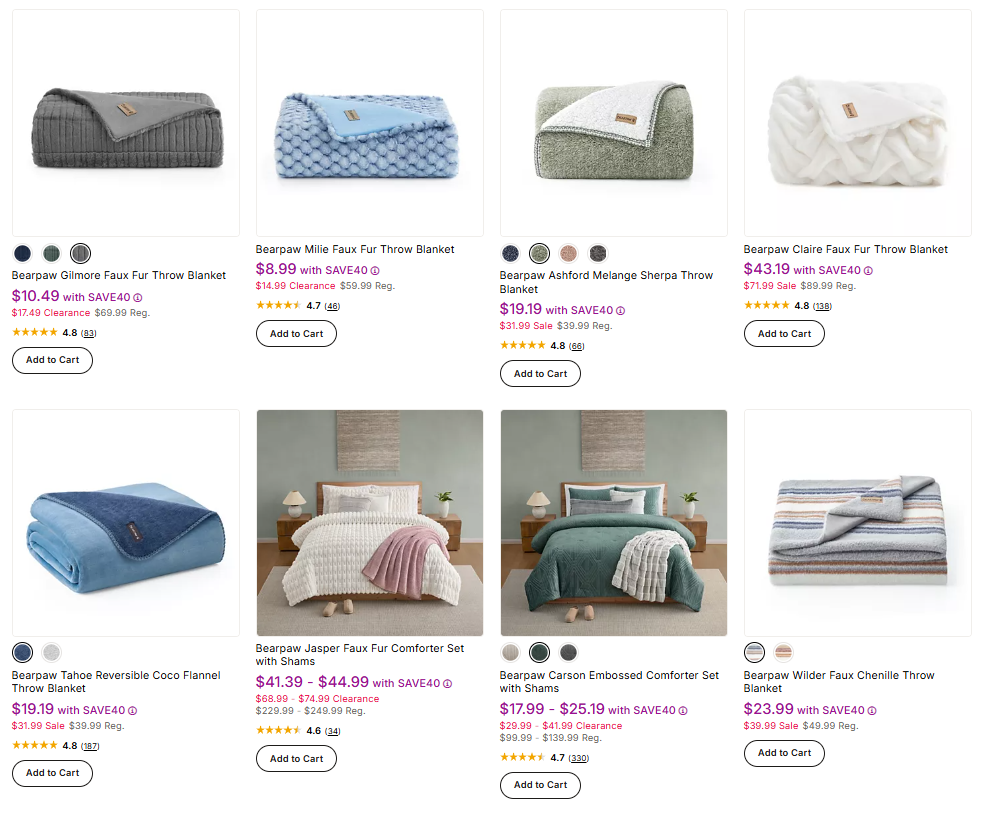This screenshot has width=982, height=819.
Task: Click the SAVE40 info icon for Milie blanket
Action: 376,270
